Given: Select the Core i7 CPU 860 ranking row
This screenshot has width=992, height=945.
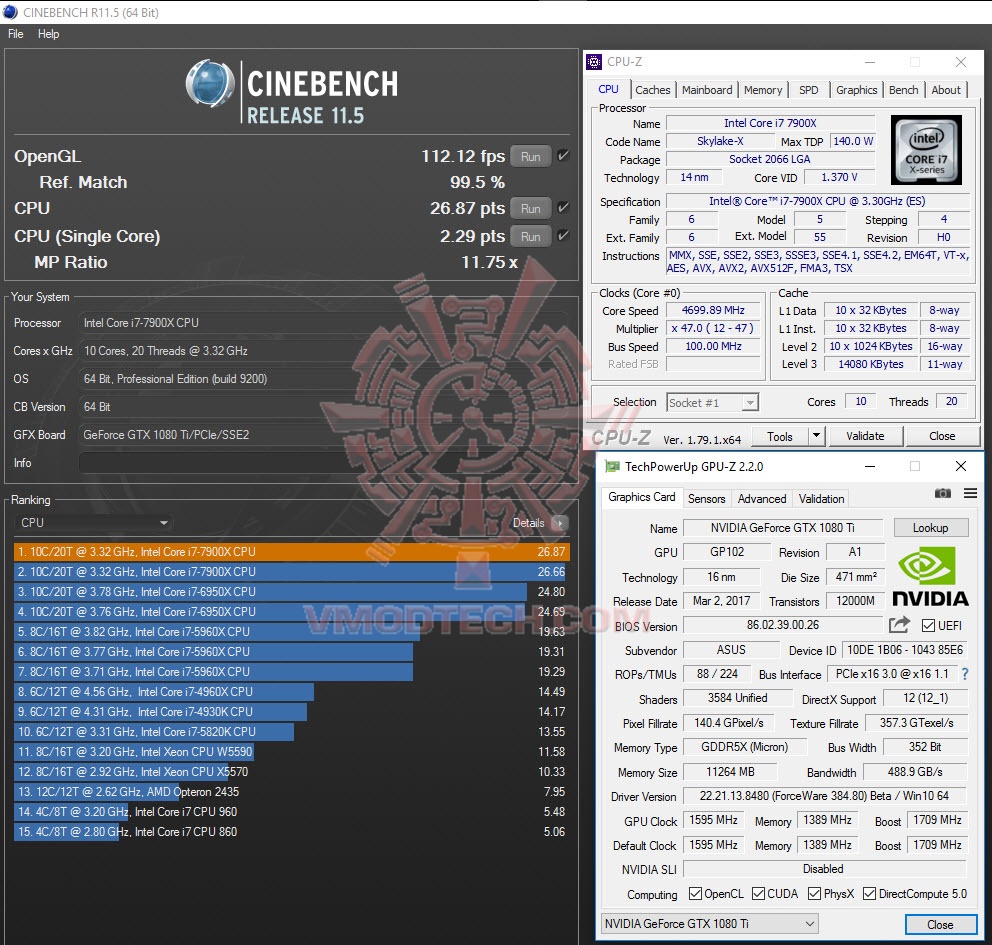Looking at the screenshot, I should tap(292, 832).
